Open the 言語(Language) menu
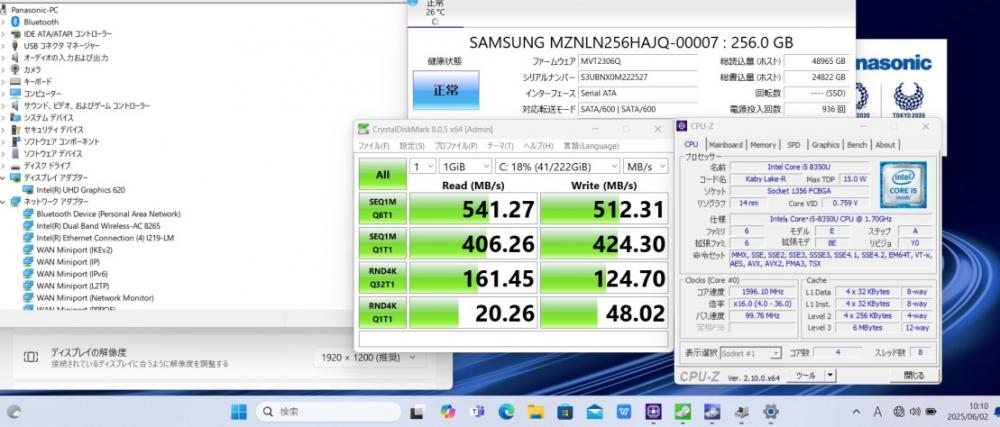 coord(591,146)
